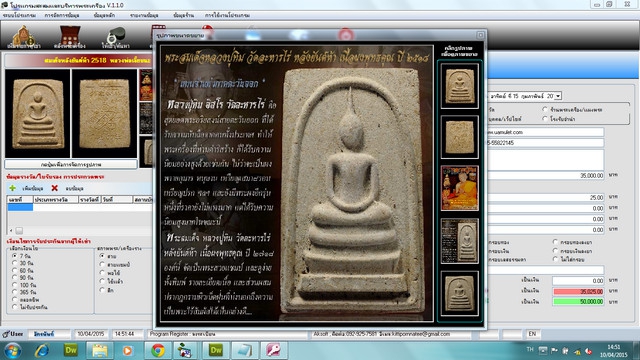Select the กรอบเงินลงยา frame radio button
This screenshot has width=640, height=360.
coord(555,251)
